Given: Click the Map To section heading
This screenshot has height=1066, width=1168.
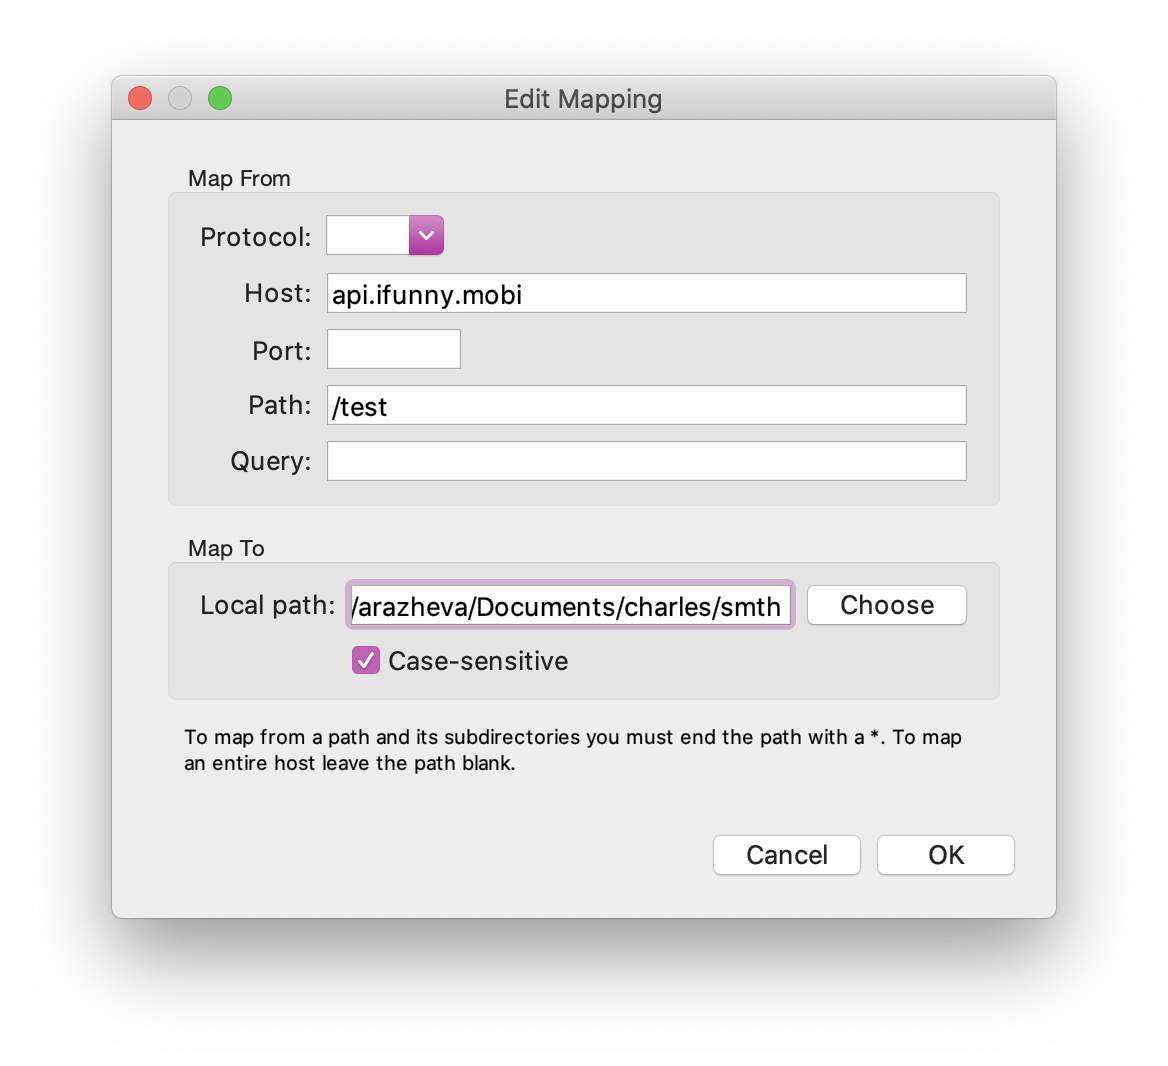Looking at the screenshot, I should click(226, 549).
